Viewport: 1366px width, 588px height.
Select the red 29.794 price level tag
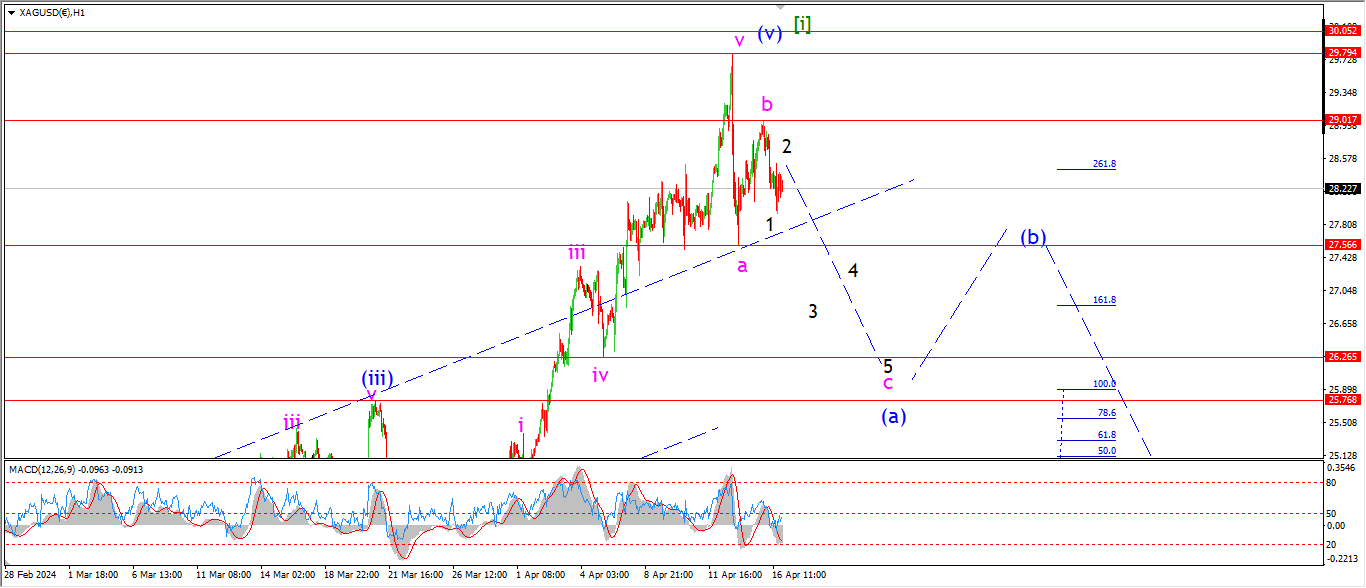click(x=1343, y=52)
